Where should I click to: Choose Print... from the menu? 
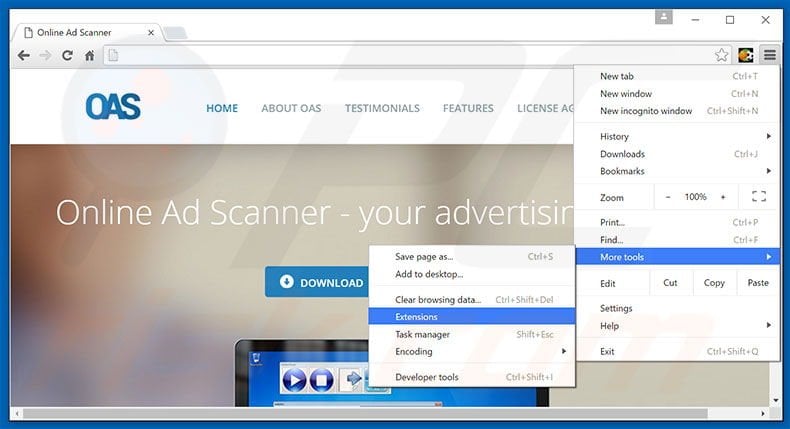[677, 222]
